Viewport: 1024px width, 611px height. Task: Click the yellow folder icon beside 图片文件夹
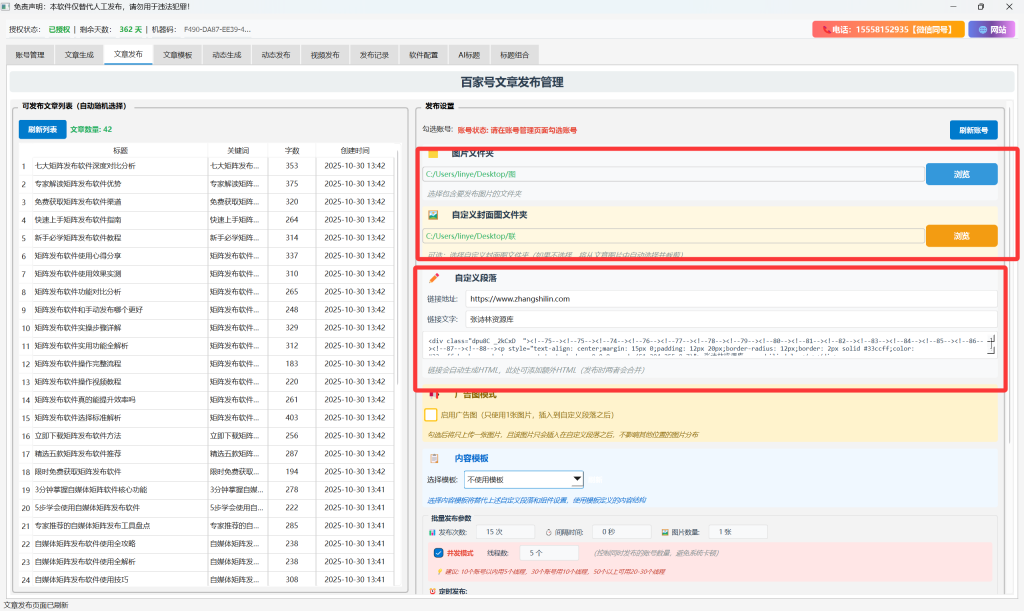tap(433, 154)
